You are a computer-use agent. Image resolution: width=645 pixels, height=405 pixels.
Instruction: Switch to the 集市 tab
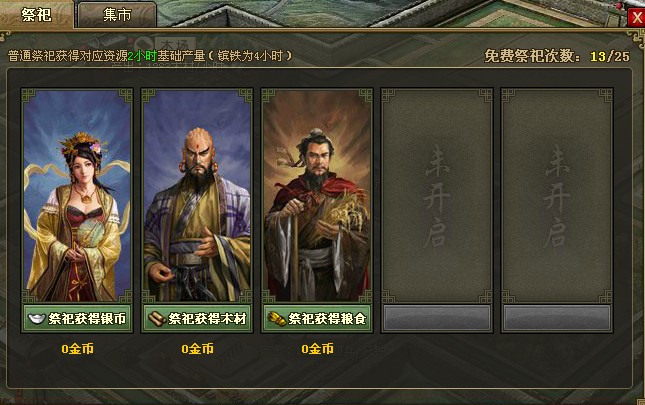[117, 15]
